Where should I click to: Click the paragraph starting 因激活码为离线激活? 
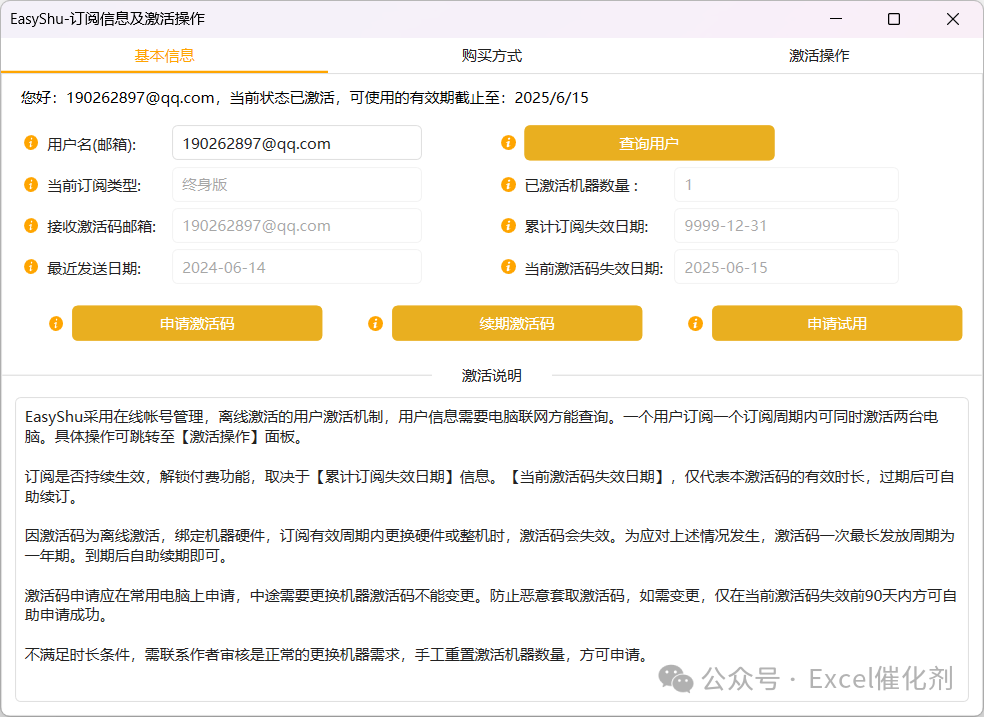click(489, 546)
